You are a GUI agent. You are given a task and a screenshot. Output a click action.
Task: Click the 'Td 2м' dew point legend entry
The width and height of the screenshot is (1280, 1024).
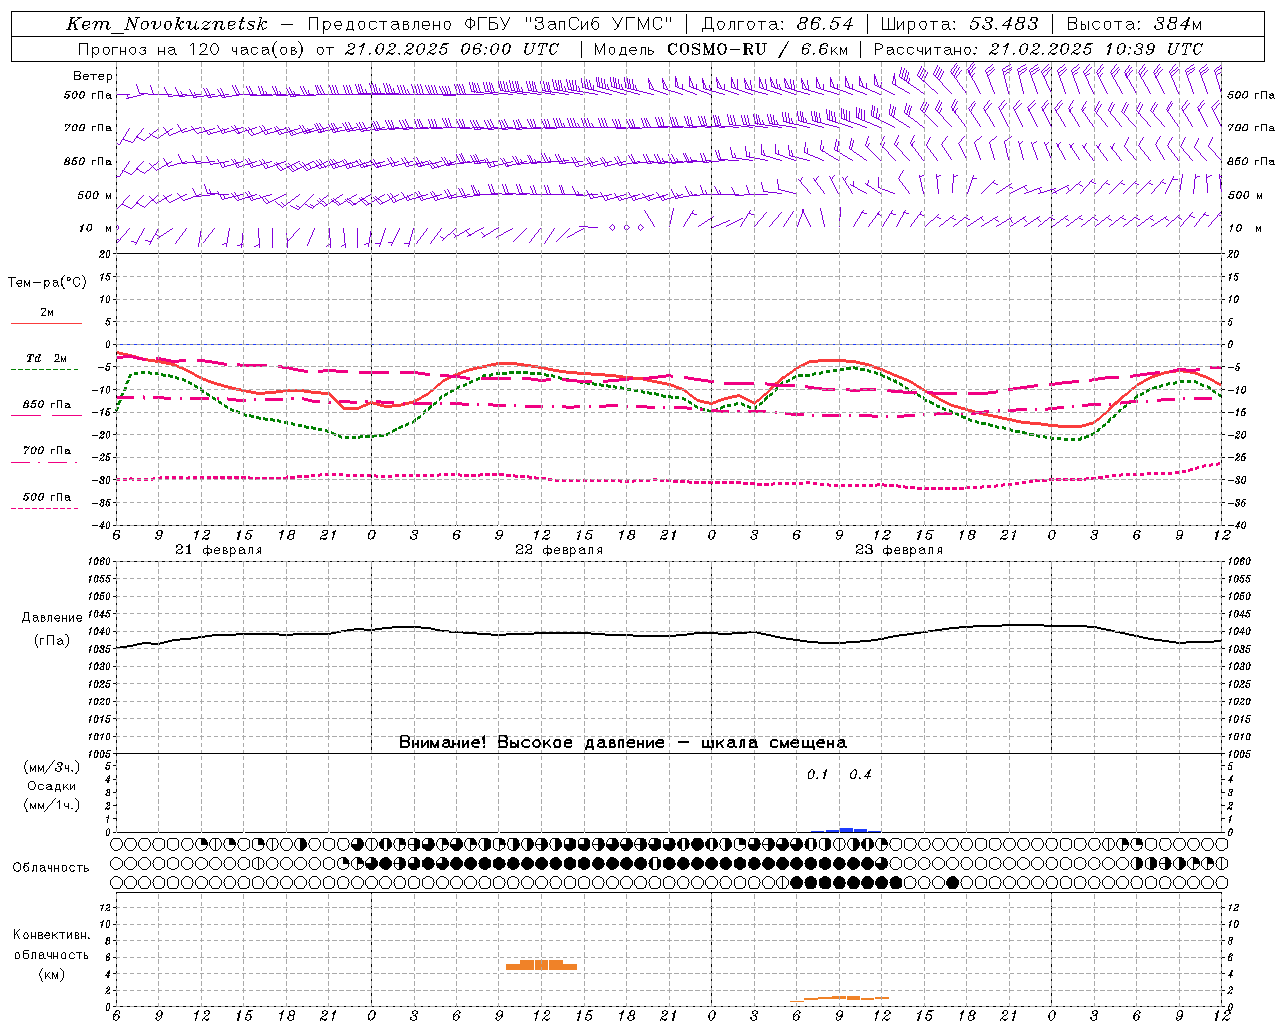click(x=47, y=358)
